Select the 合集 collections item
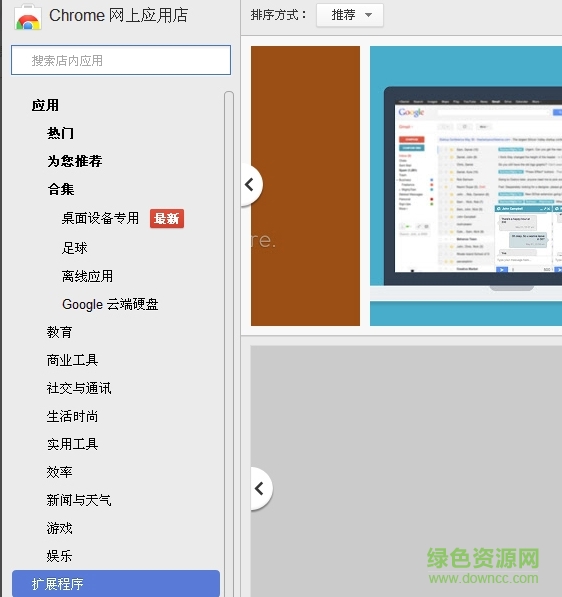 coord(61,189)
